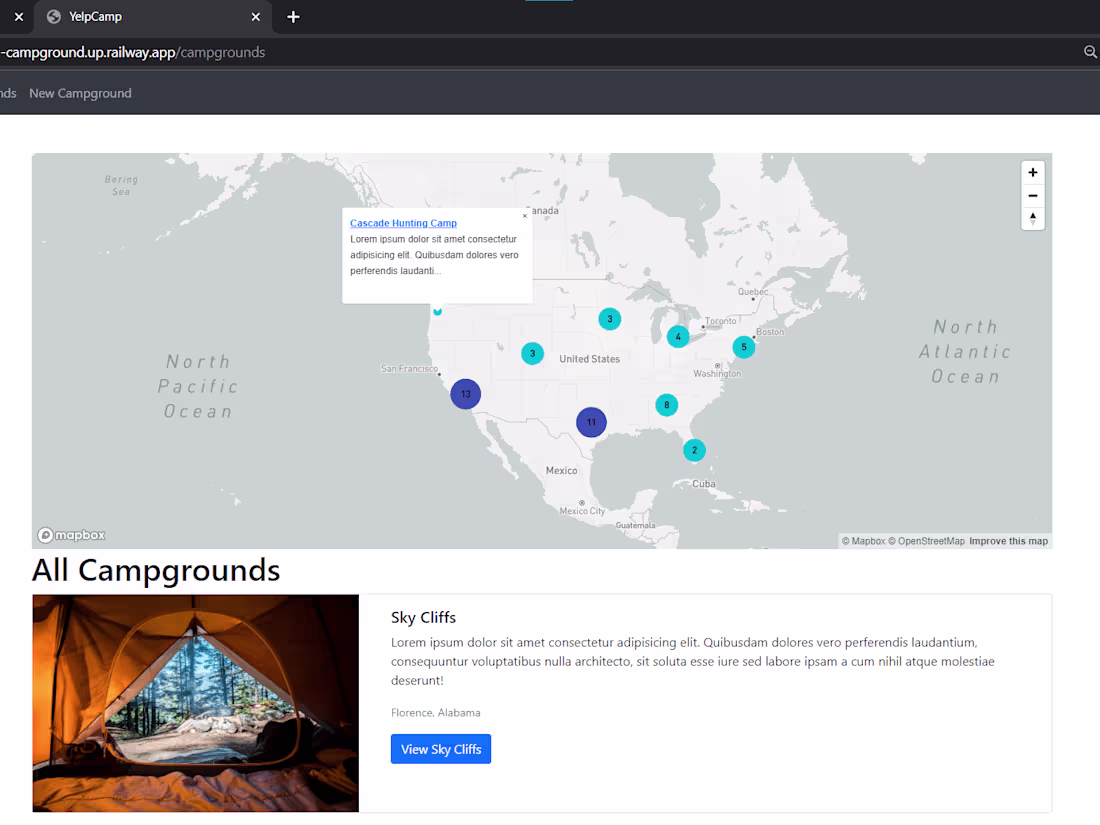Screen dimensions: 1100x825
Task: Click the cluster marker labeled 3 near Nevada
Action: [x=532, y=353]
